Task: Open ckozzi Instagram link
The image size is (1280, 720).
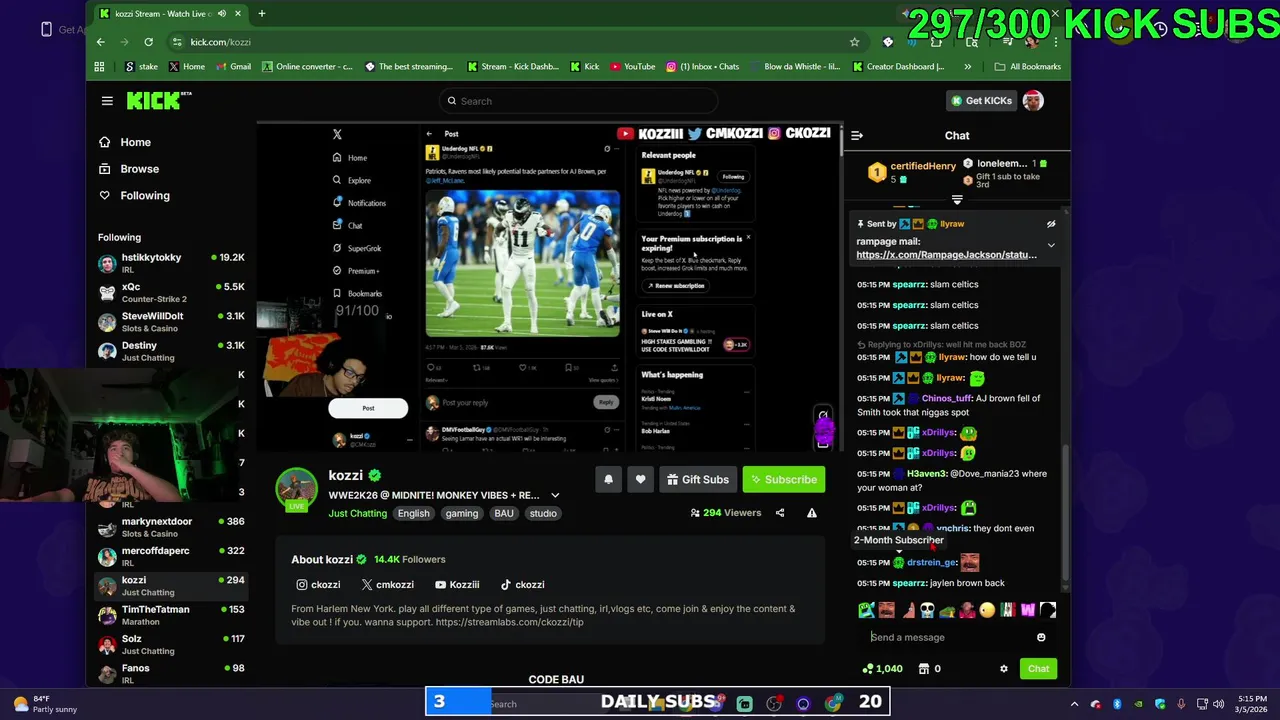Action: coord(318,585)
